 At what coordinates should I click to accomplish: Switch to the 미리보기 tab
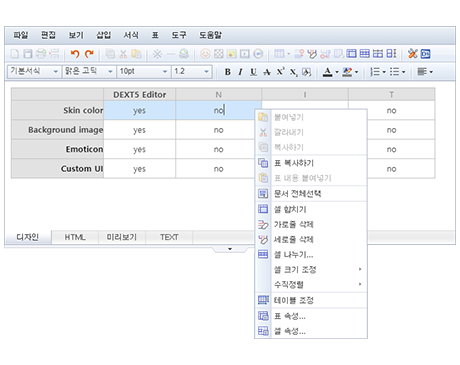(122, 237)
